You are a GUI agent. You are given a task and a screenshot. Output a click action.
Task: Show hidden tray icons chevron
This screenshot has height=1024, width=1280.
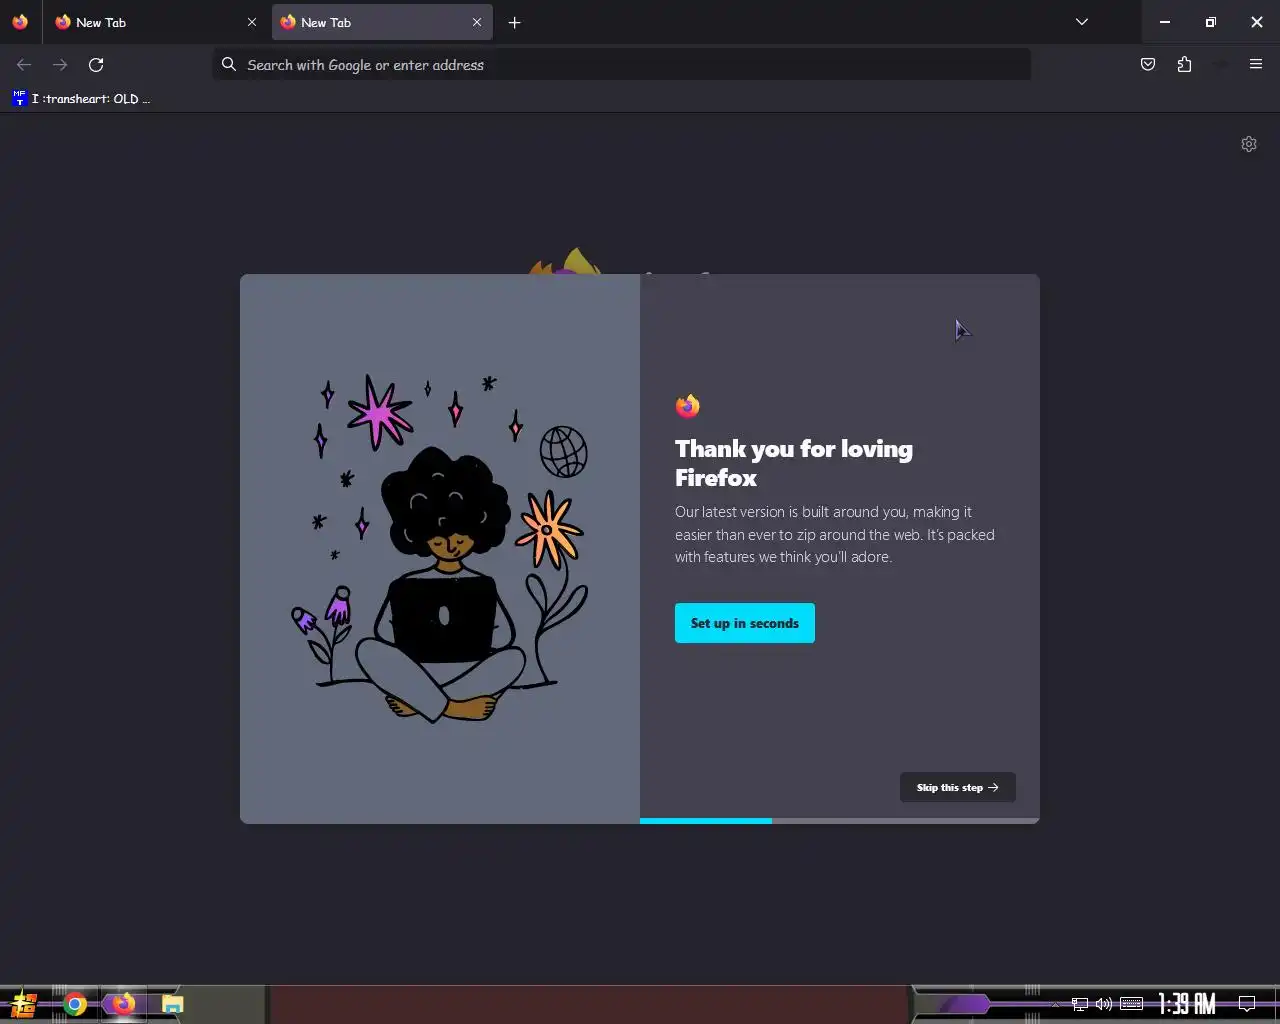[x=1055, y=1004]
